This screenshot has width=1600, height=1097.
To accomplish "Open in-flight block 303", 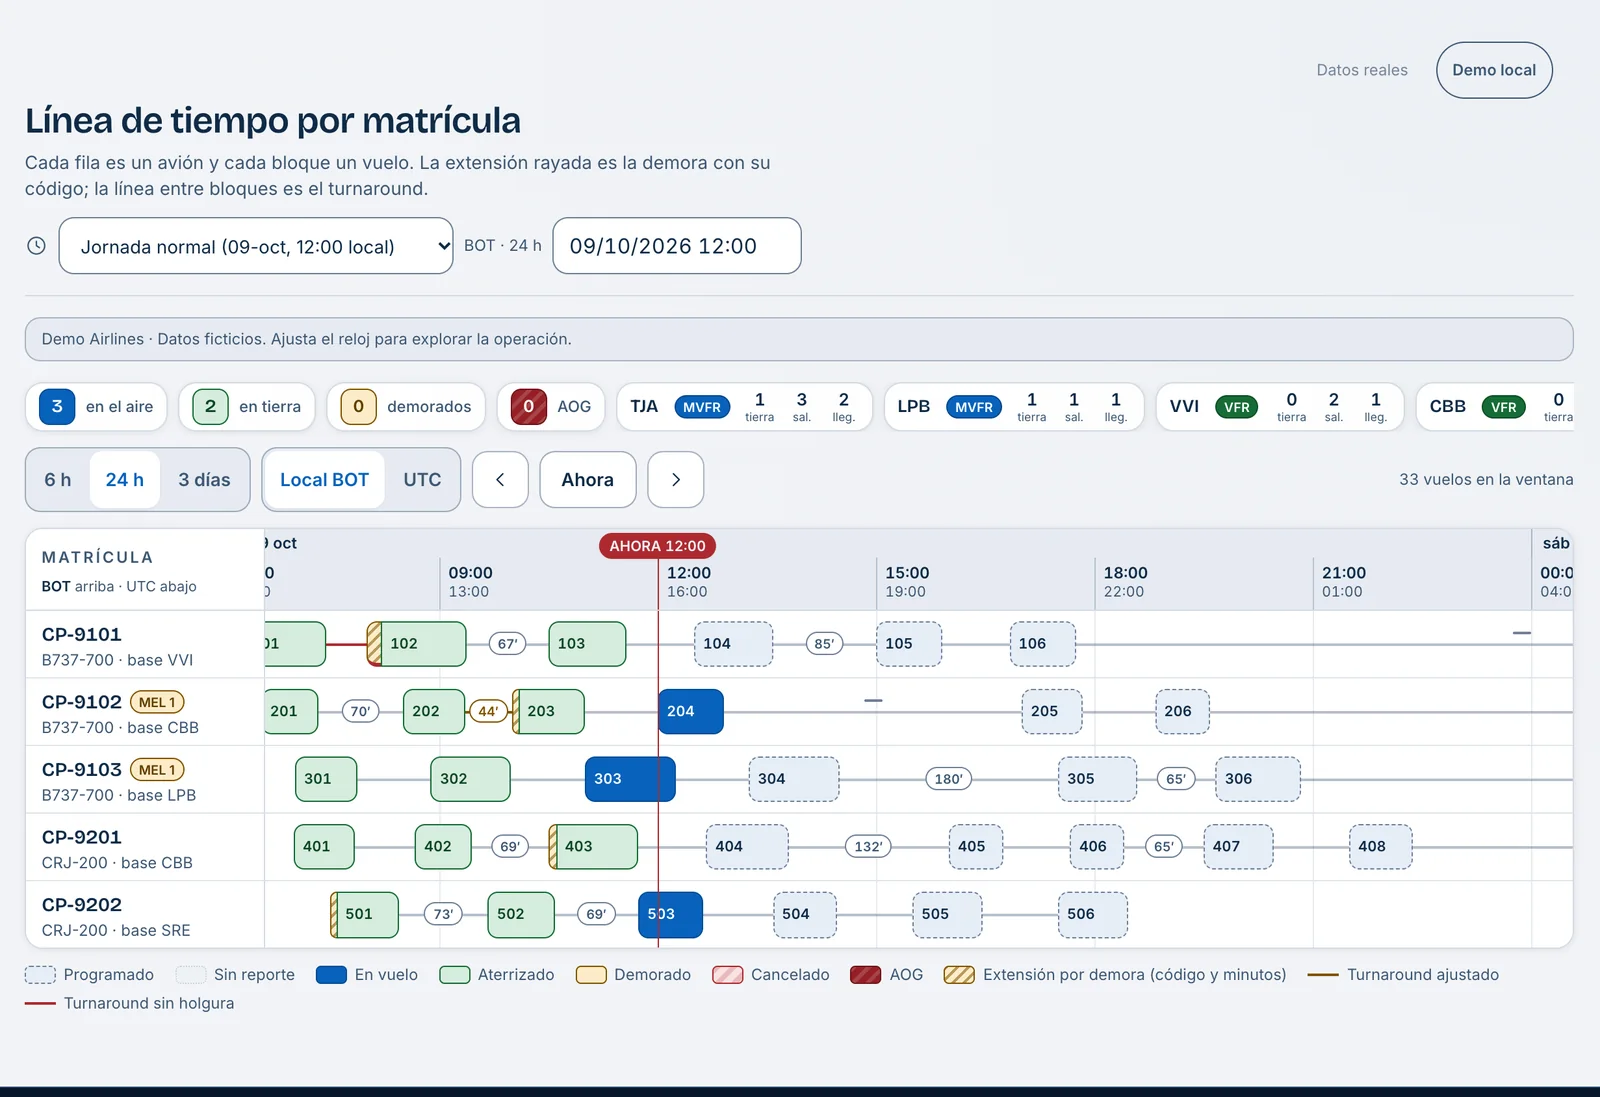I will [630, 779].
